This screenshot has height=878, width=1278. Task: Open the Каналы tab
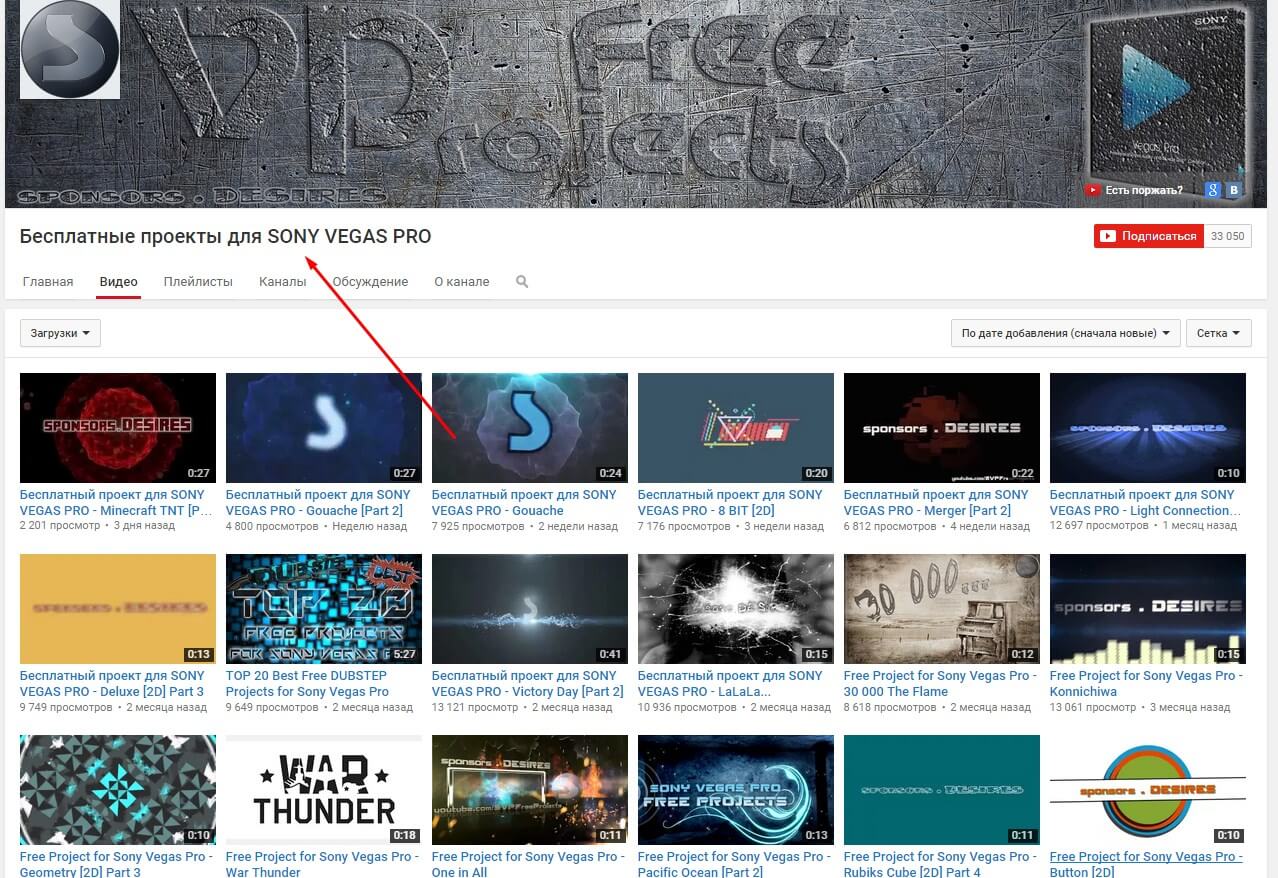point(282,282)
